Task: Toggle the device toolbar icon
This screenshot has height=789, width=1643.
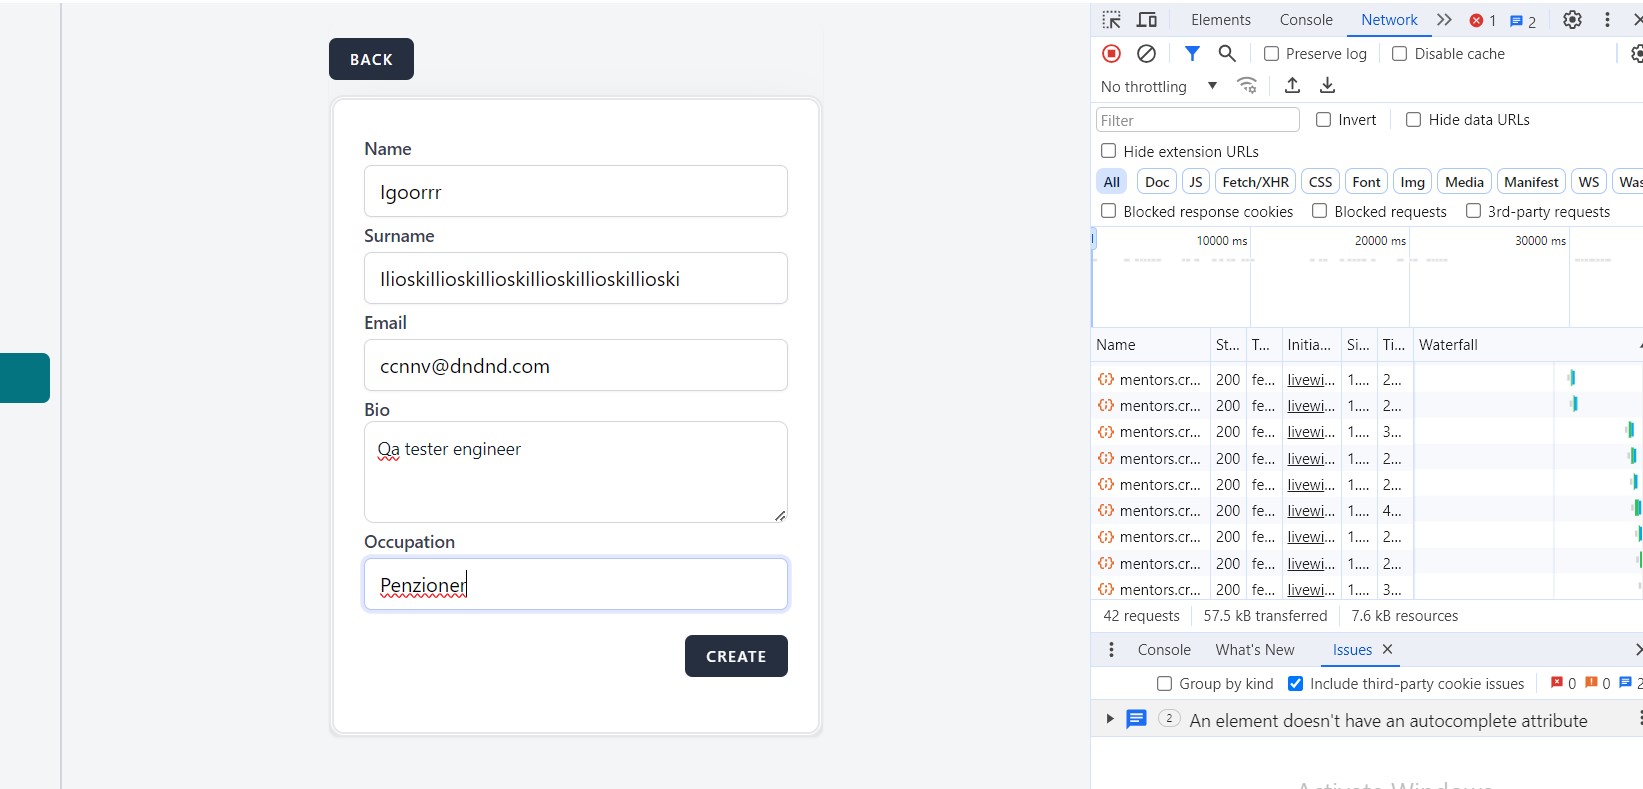Action: pos(1147,20)
